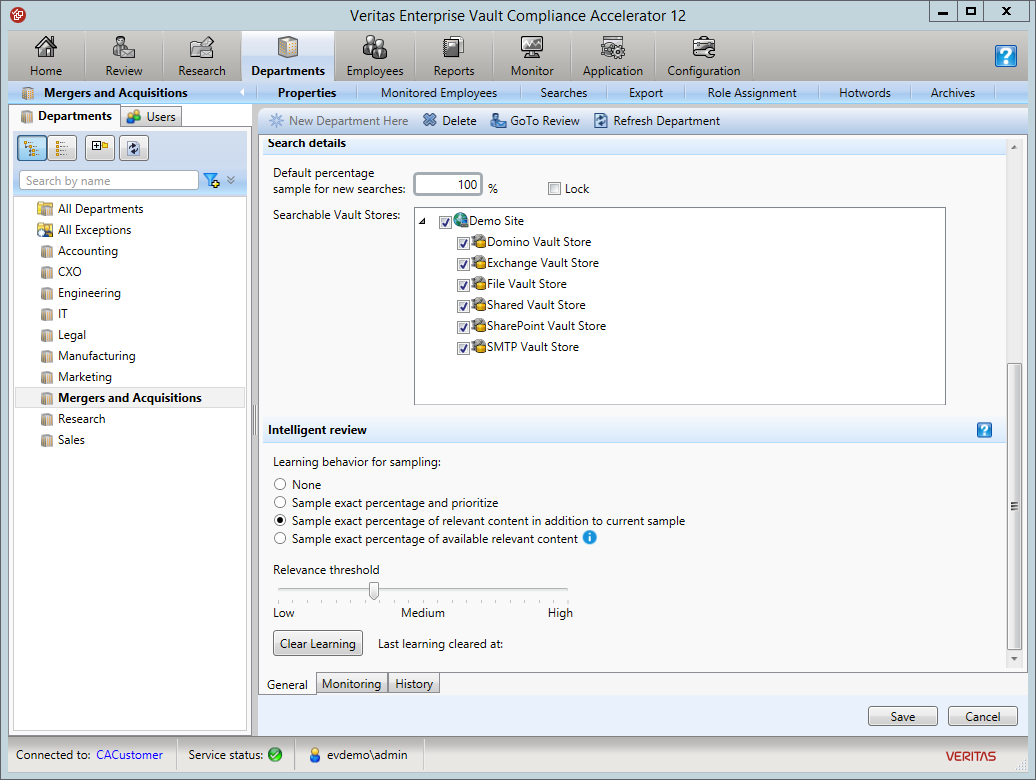Viewport: 1036px width, 780px height.
Task: Click the service status green check icon
Action: 276,754
